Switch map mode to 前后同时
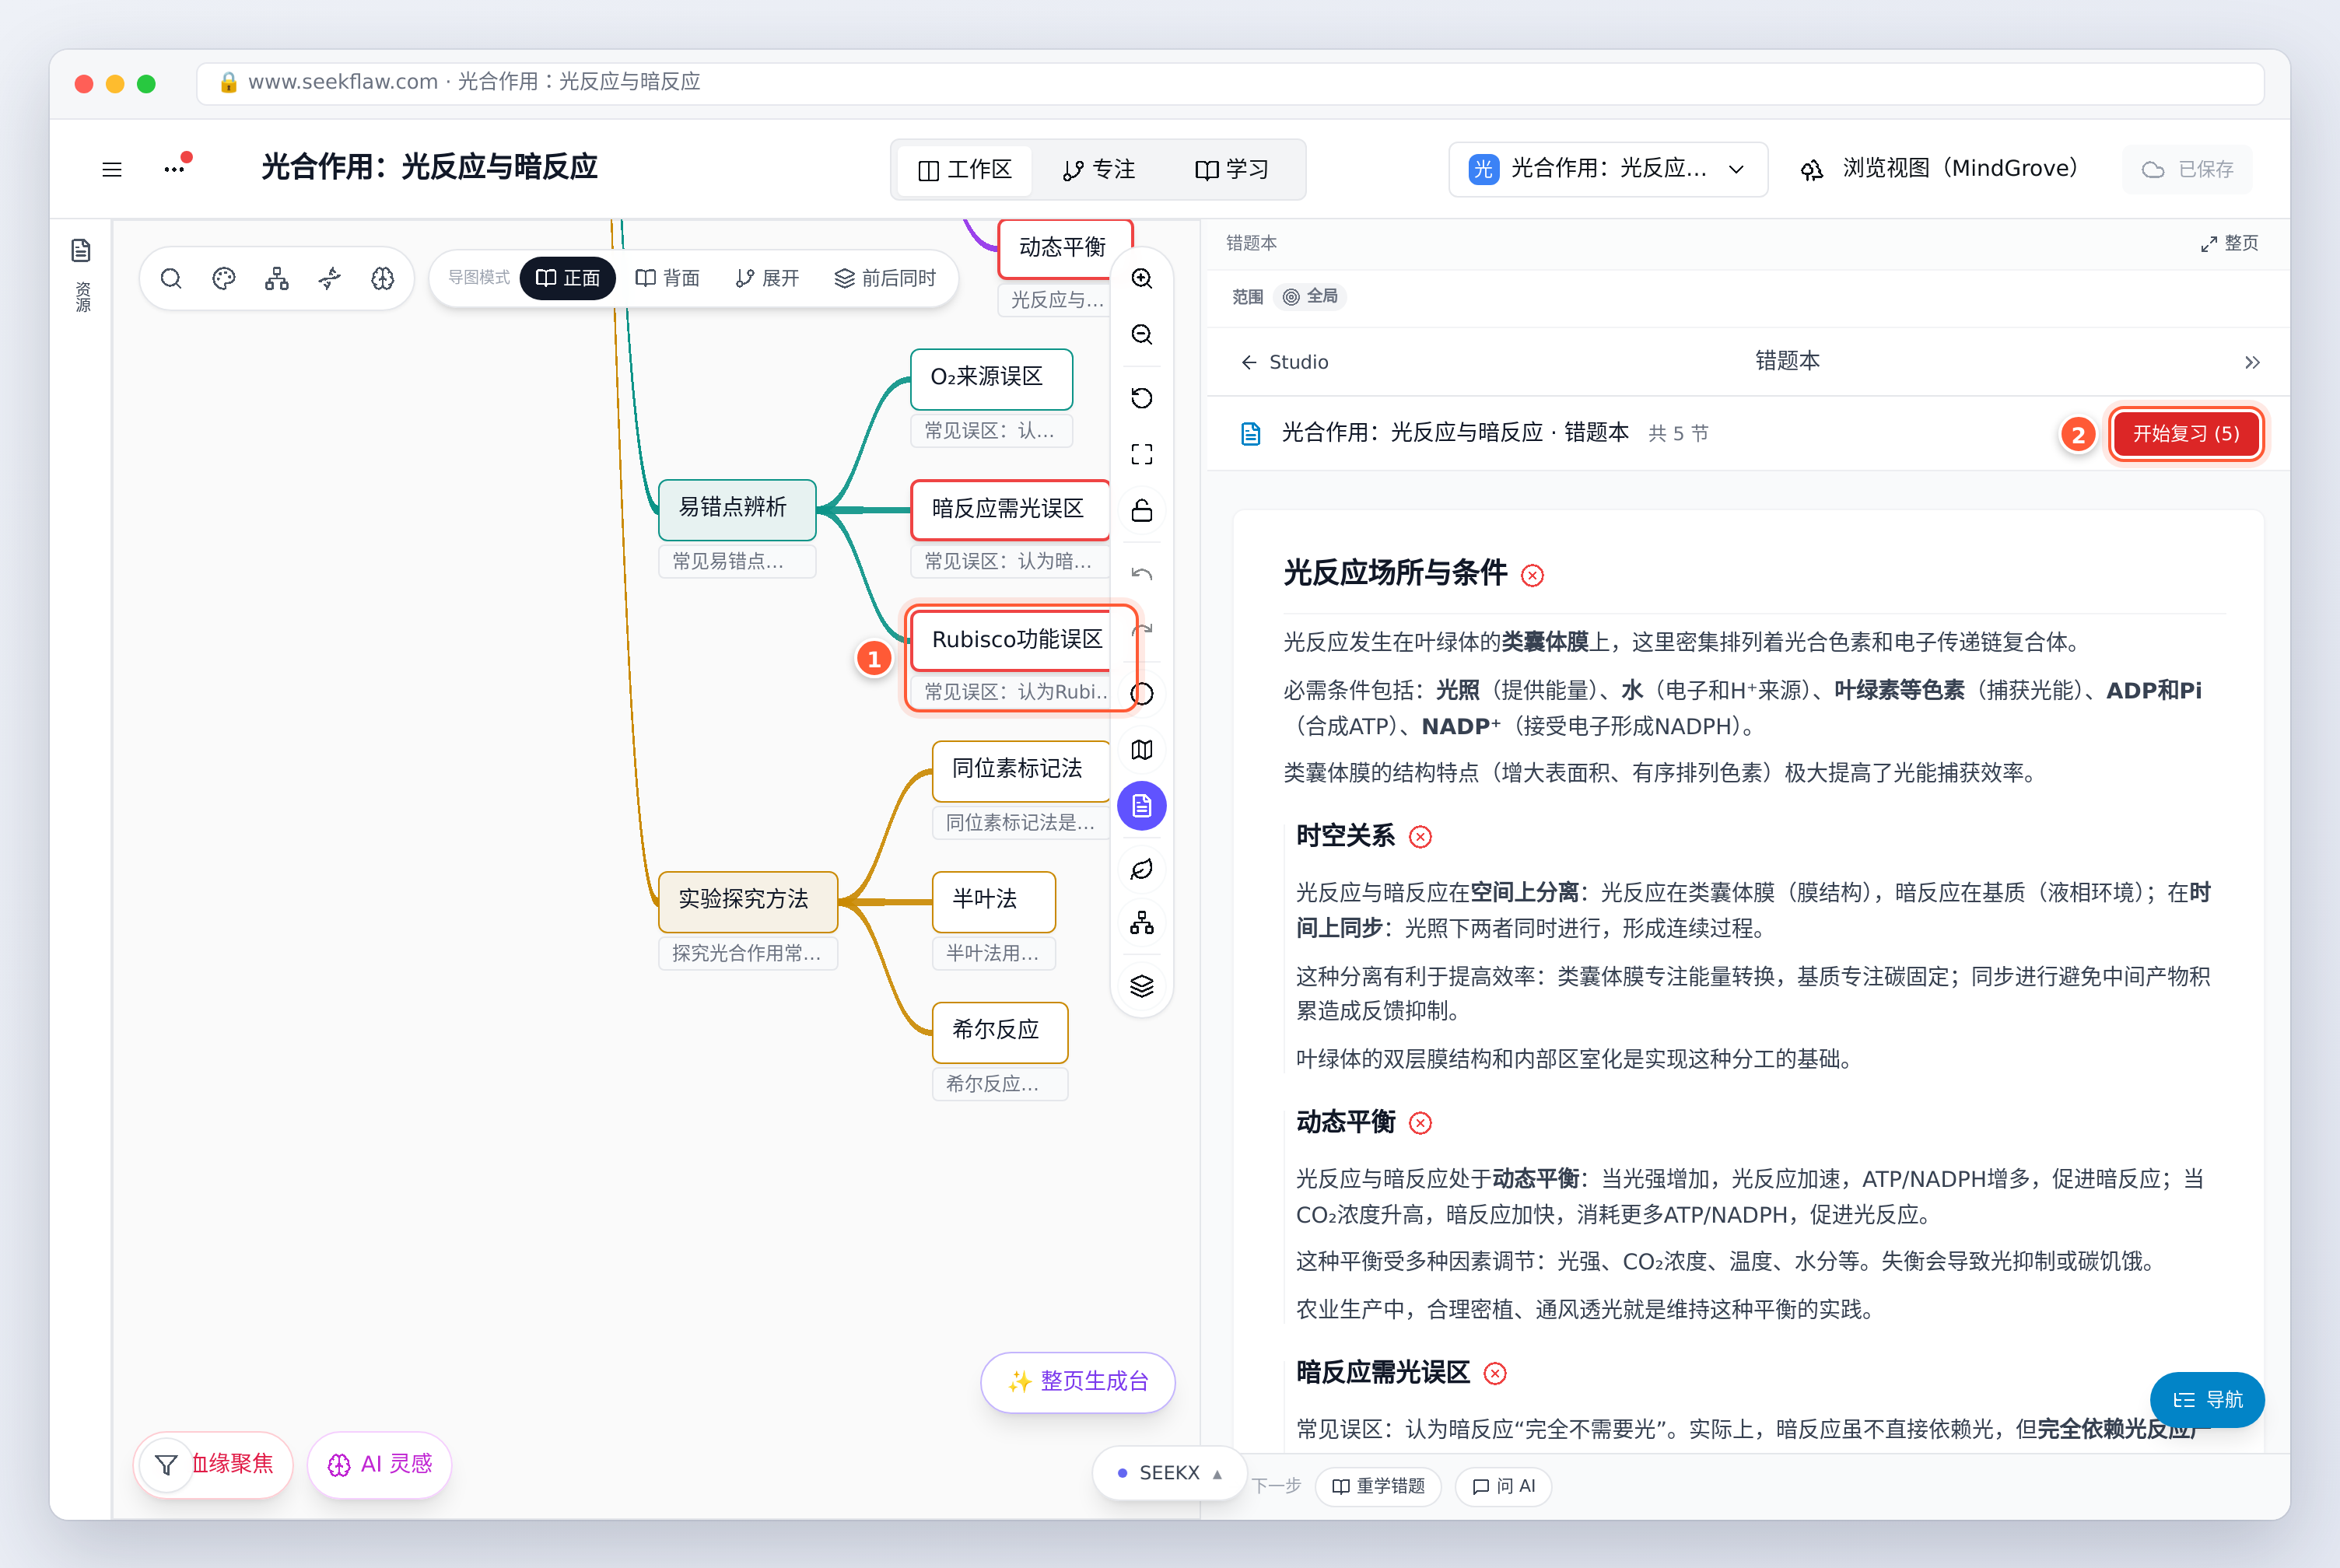 [x=885, y=278]
